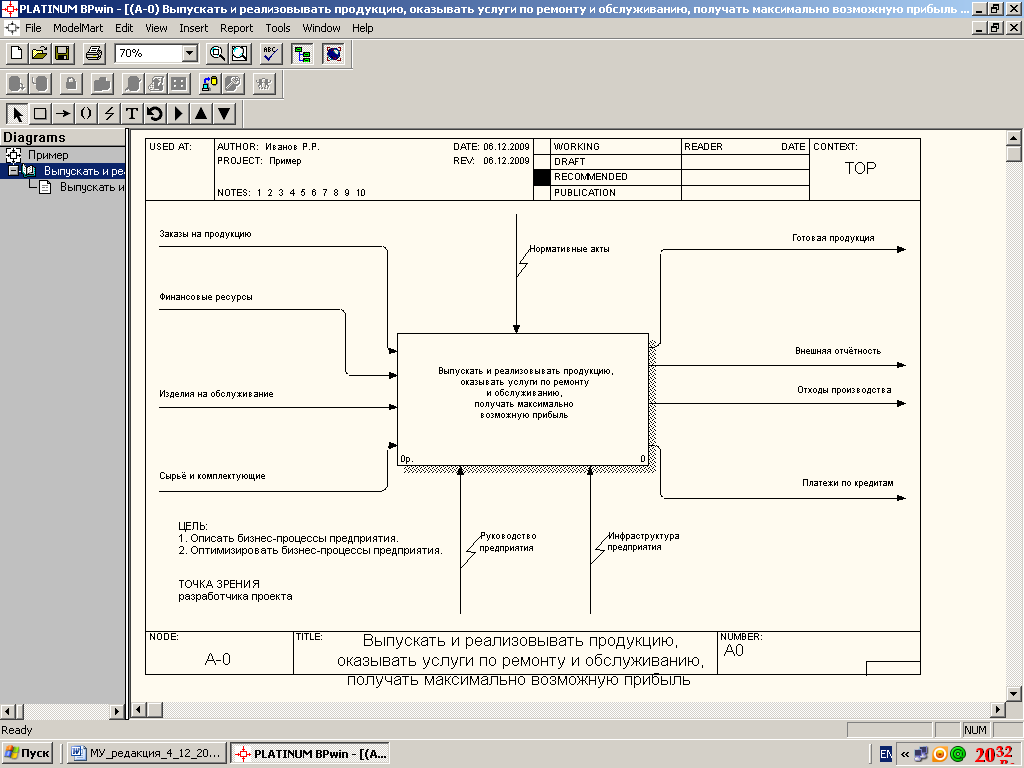The image size is (1024, 768).
Task: Select the zoom magnifier tool
Action: [x=217, y=54]
